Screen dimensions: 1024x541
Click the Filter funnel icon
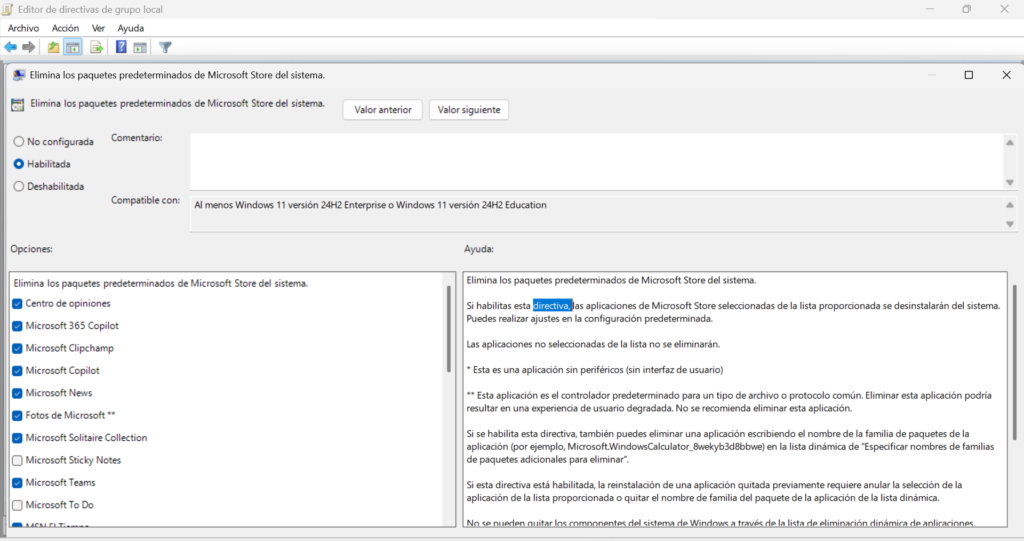[165, 47]
